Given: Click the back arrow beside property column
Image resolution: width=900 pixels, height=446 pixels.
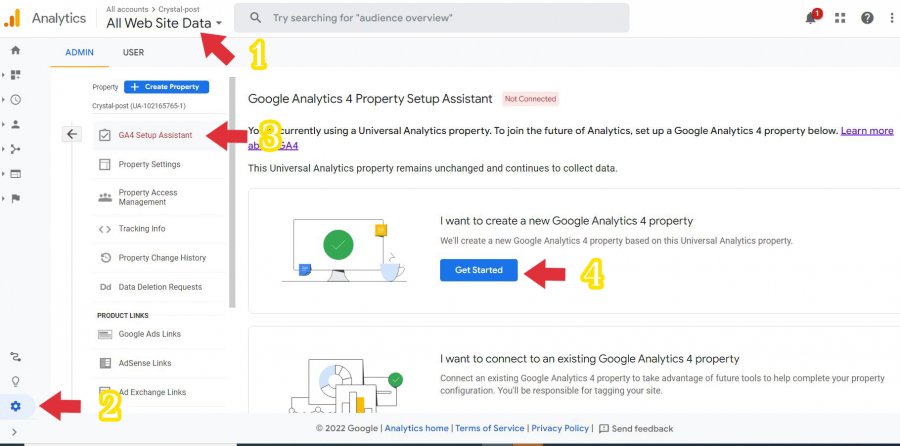Looking at the screenshot, I should click(x=71, y=134).
